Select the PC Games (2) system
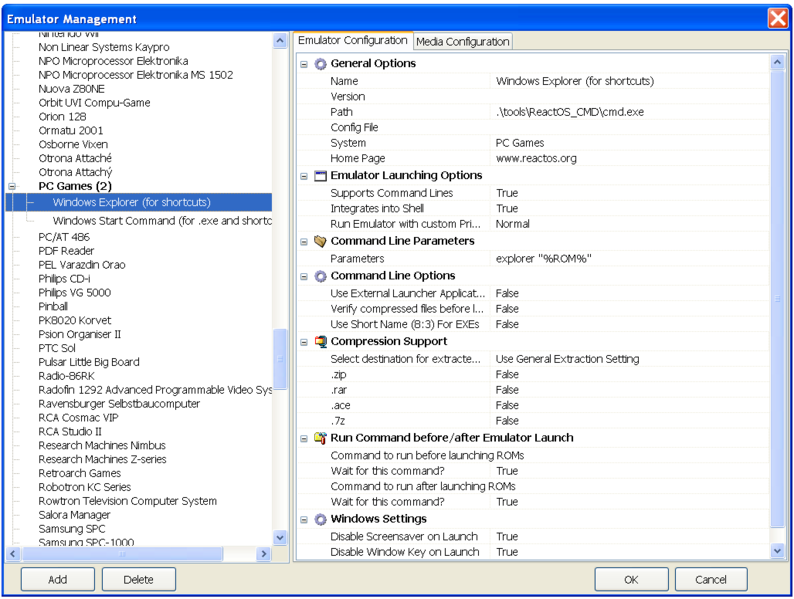794x599 pixels. coord(75,186)
